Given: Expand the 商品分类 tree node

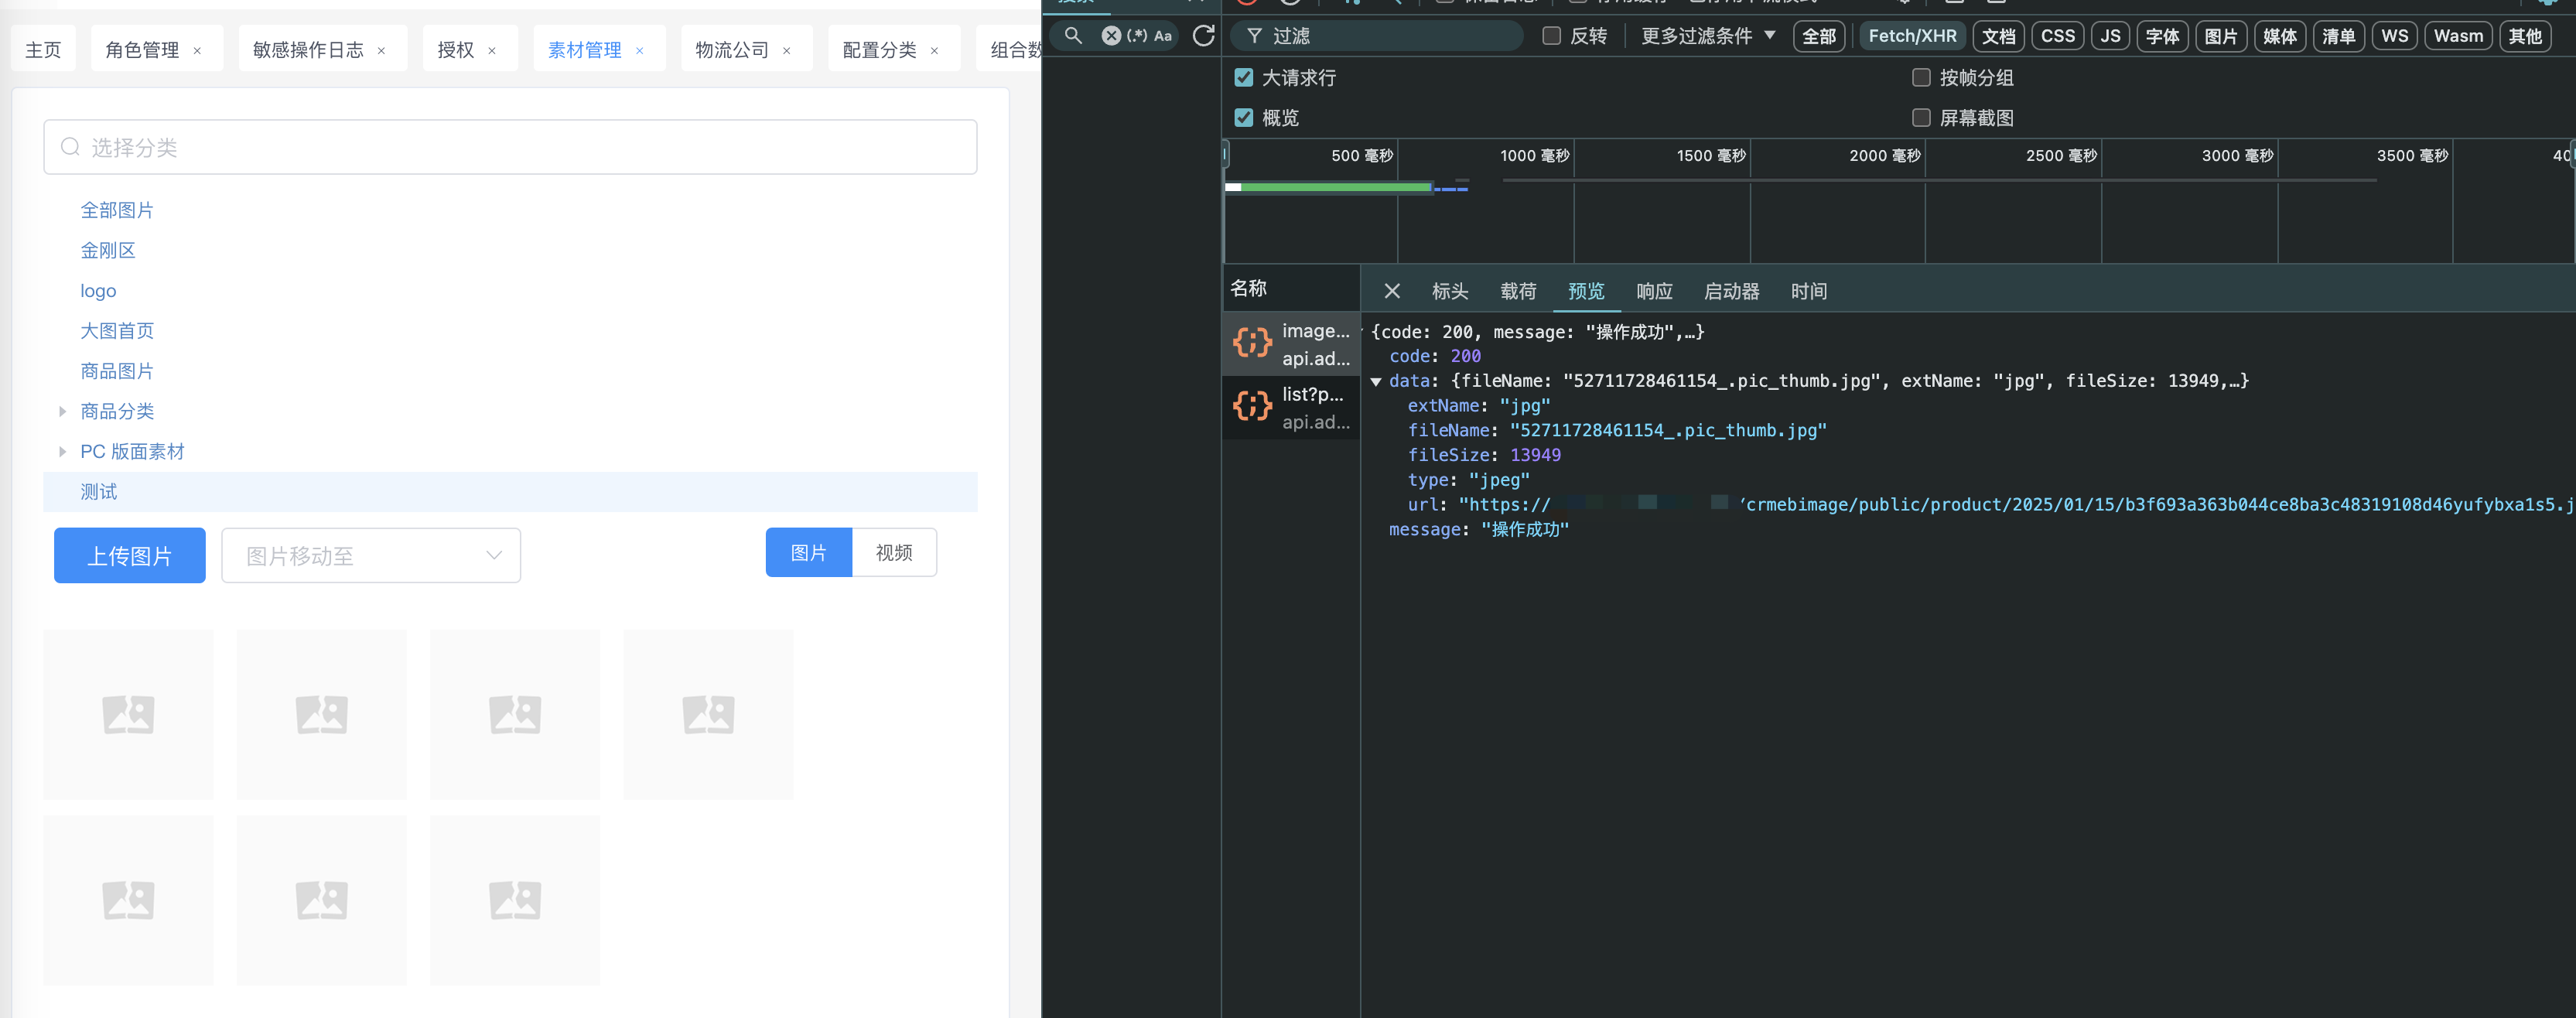Looking at the screenshot, I should click(x=62, y=411).
